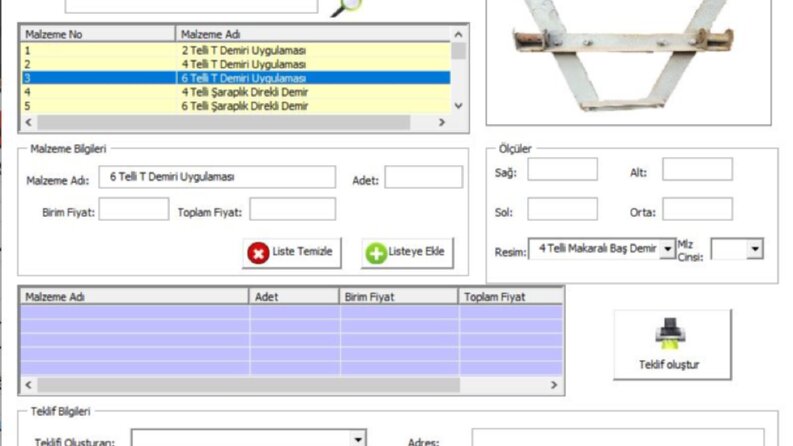Open the Teklifi Oluşturan dropdown
This screenshot has width=793, height=446.
(x=358, y=438)
